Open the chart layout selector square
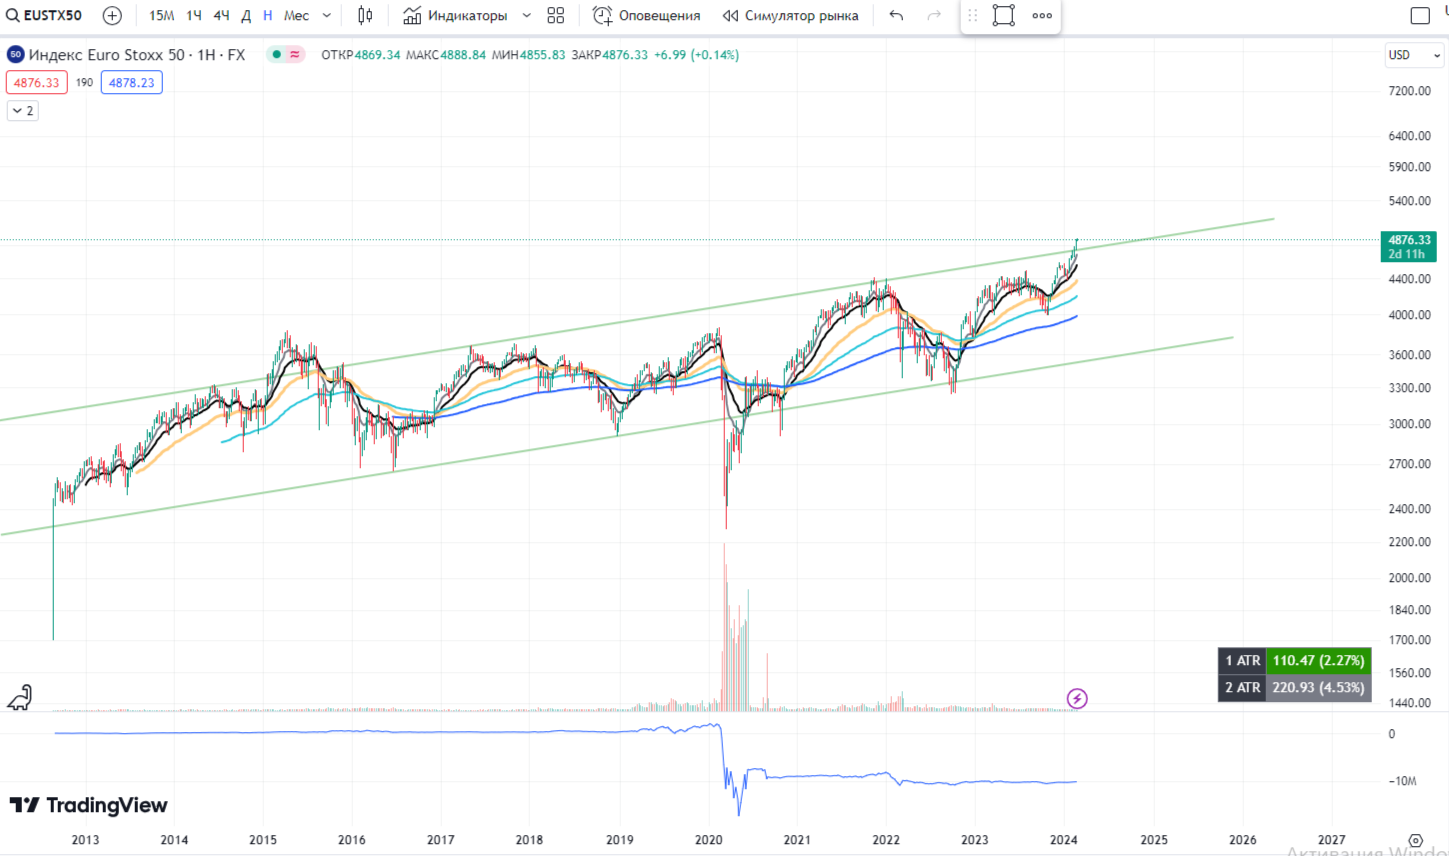Viewport: 1449px width, 856px height. coord(1420,15)
